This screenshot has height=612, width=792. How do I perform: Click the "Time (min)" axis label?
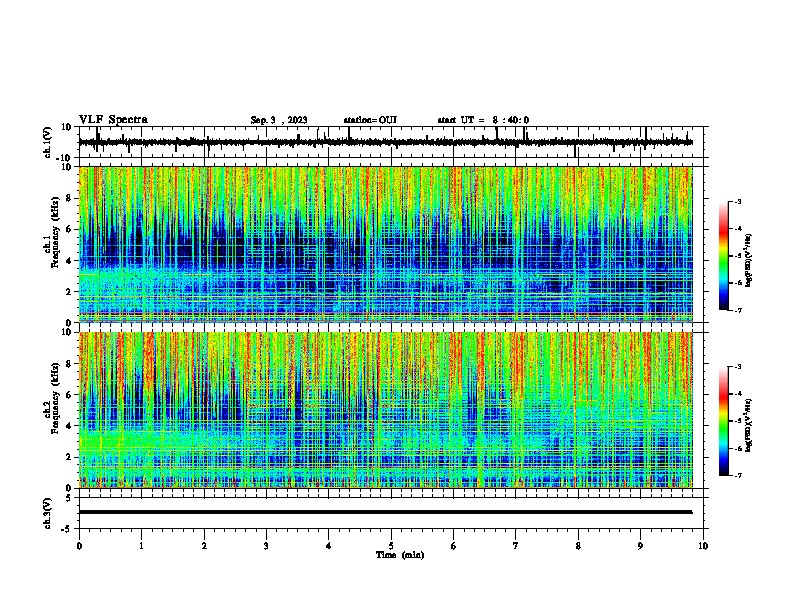point(400,555)
